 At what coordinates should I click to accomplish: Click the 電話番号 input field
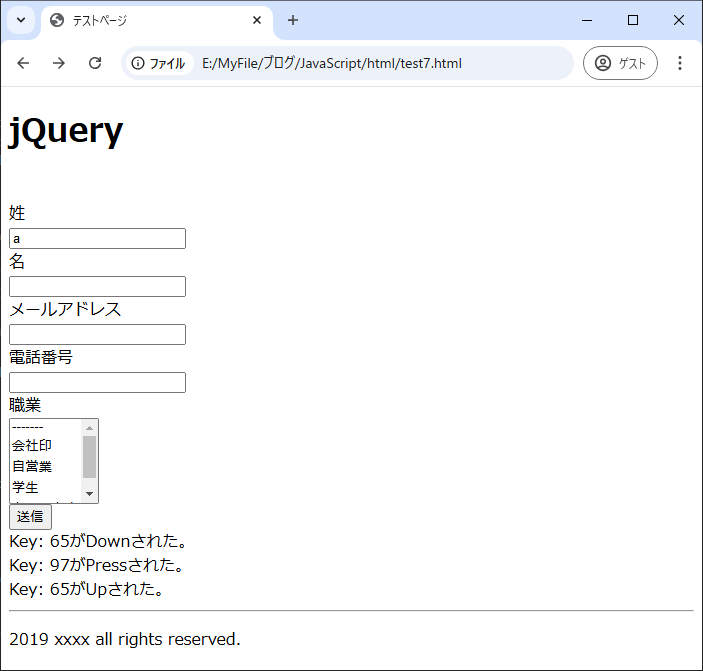point(97,382)
